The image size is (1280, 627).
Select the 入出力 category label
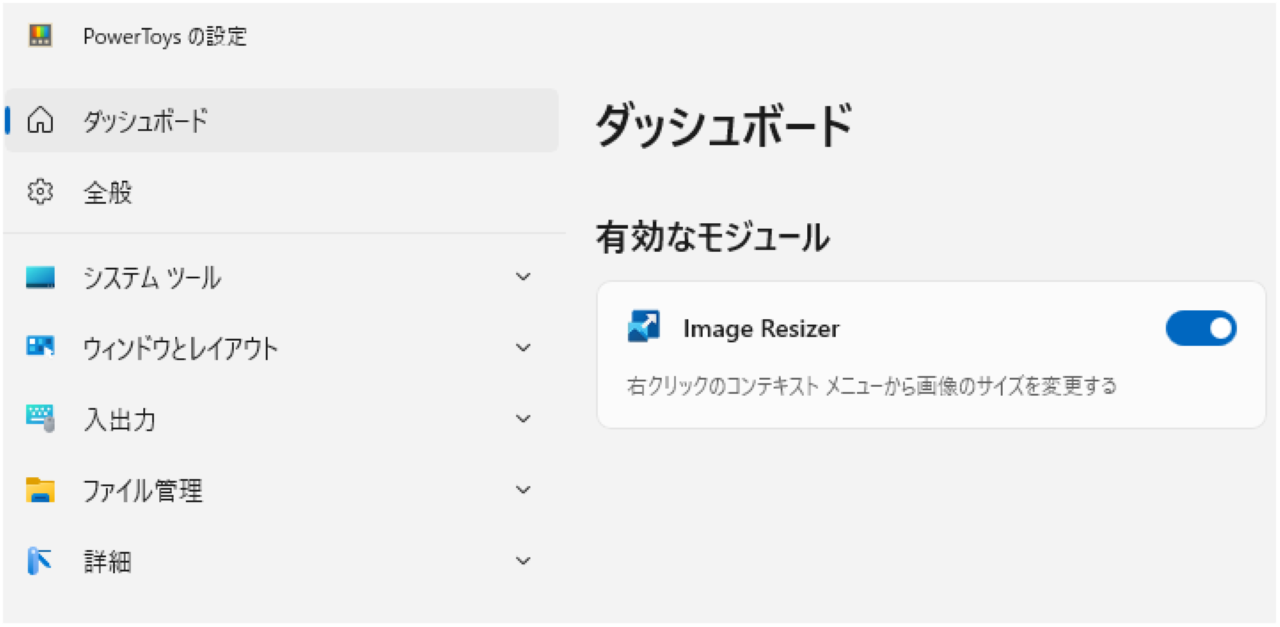tap(120, 420)
